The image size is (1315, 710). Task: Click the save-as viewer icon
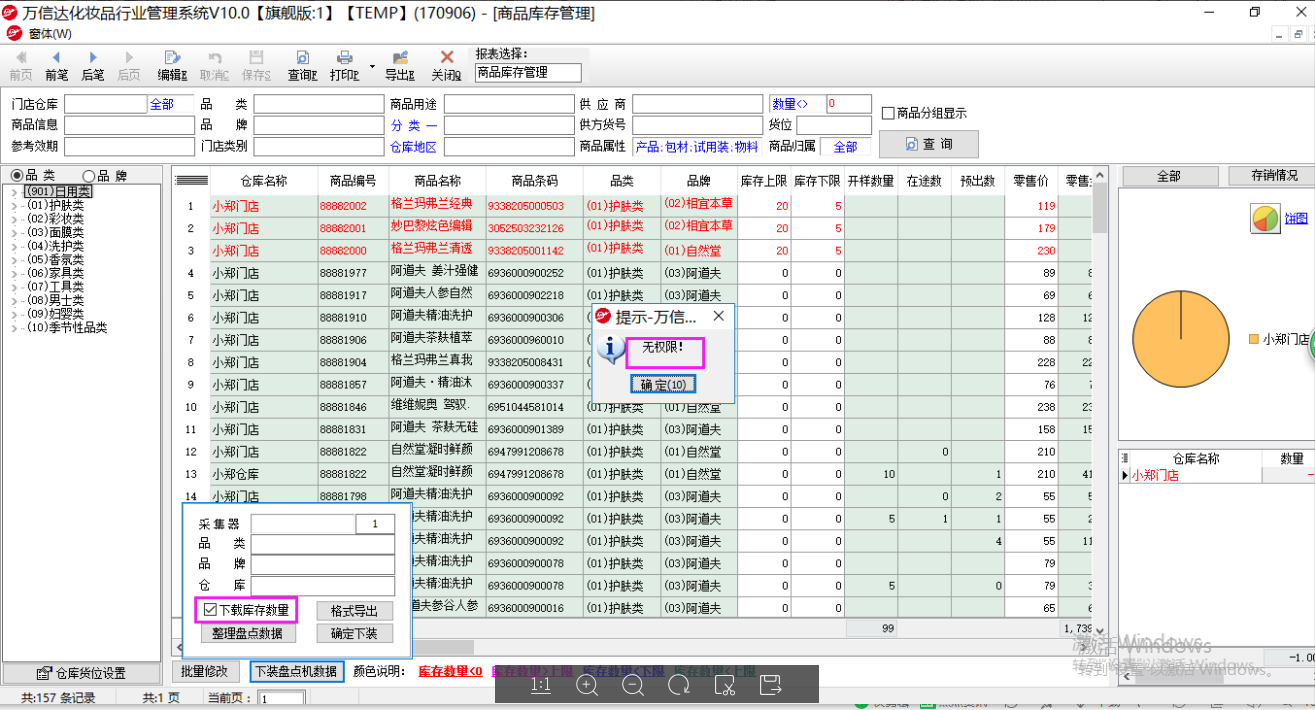[771, 685]
